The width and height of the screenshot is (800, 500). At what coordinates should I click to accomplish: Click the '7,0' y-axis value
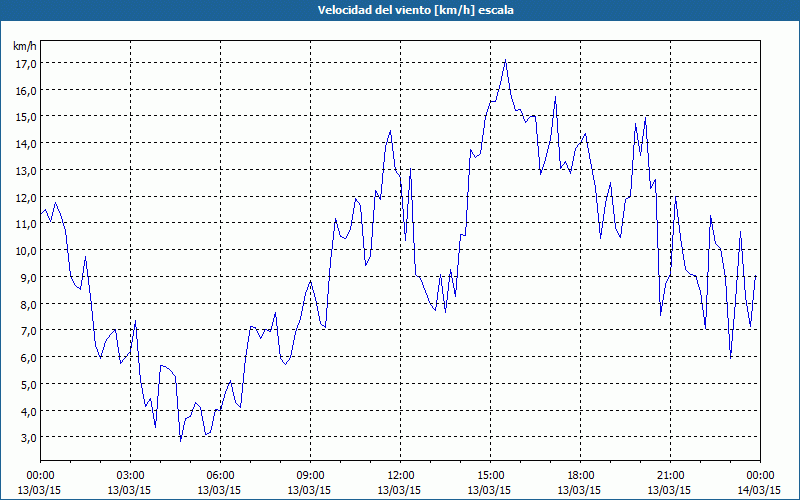[x=28, y=331]
